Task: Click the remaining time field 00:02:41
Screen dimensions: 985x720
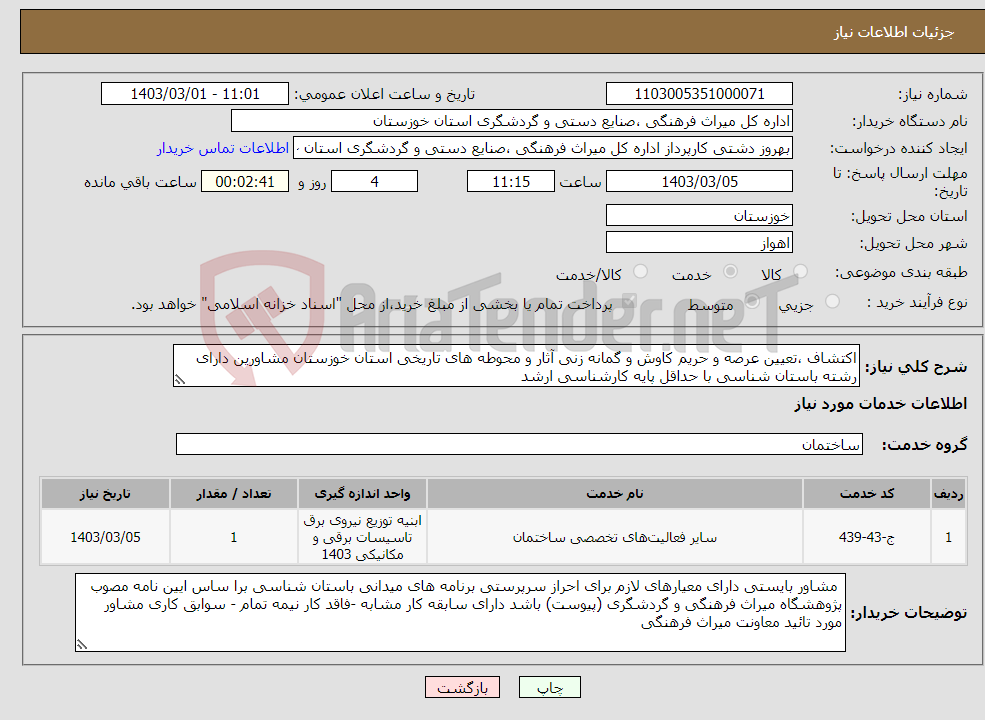Action: [x=245, y=182]
